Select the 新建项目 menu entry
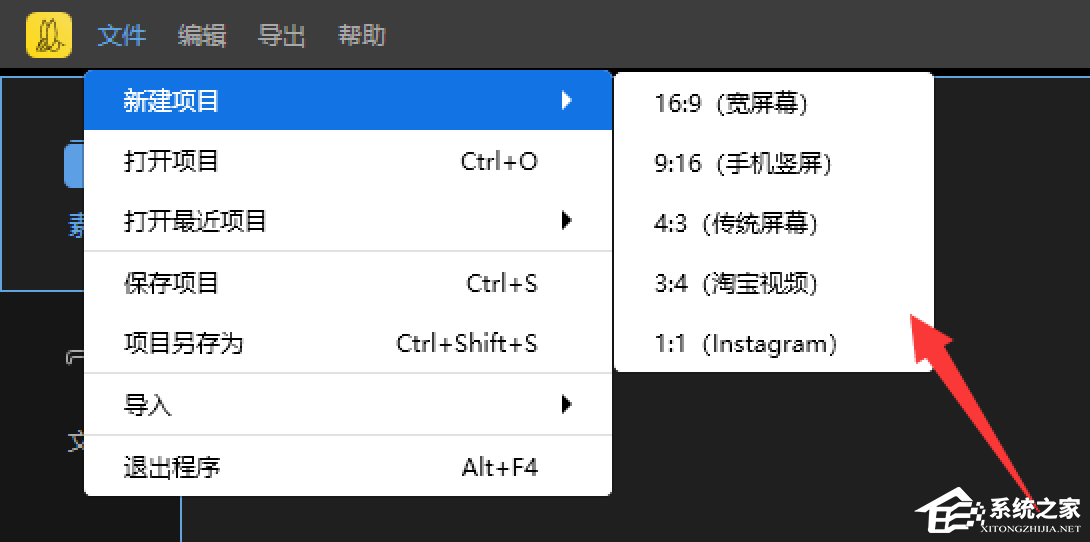Viewport: 1090px width, 542px height. [171, 101]
